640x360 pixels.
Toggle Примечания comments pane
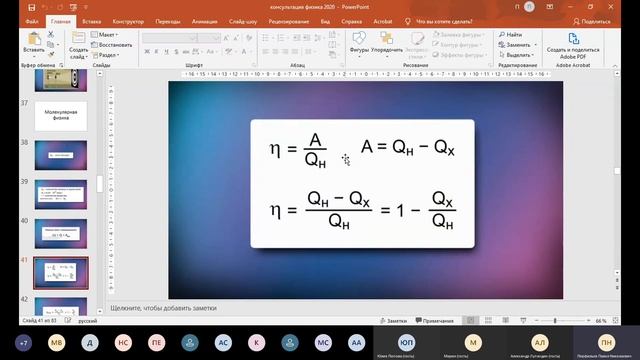point(435,321)
